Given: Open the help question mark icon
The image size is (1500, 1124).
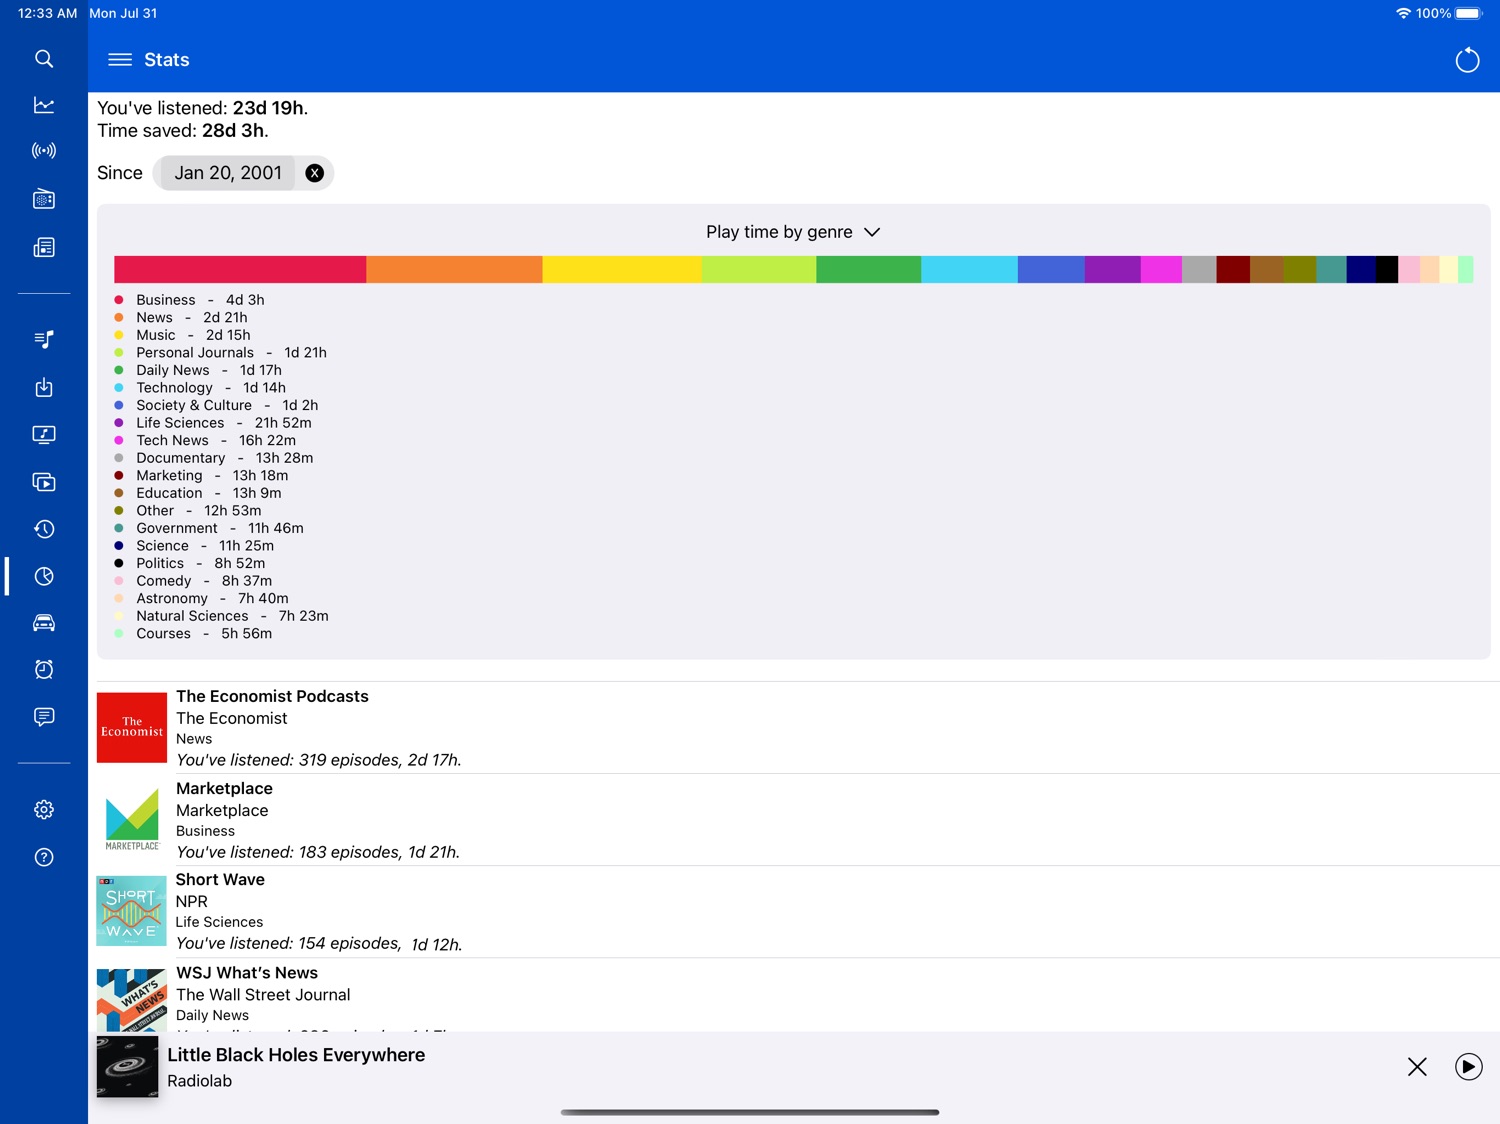Looking at the screenshot, I should pos(44,857).
